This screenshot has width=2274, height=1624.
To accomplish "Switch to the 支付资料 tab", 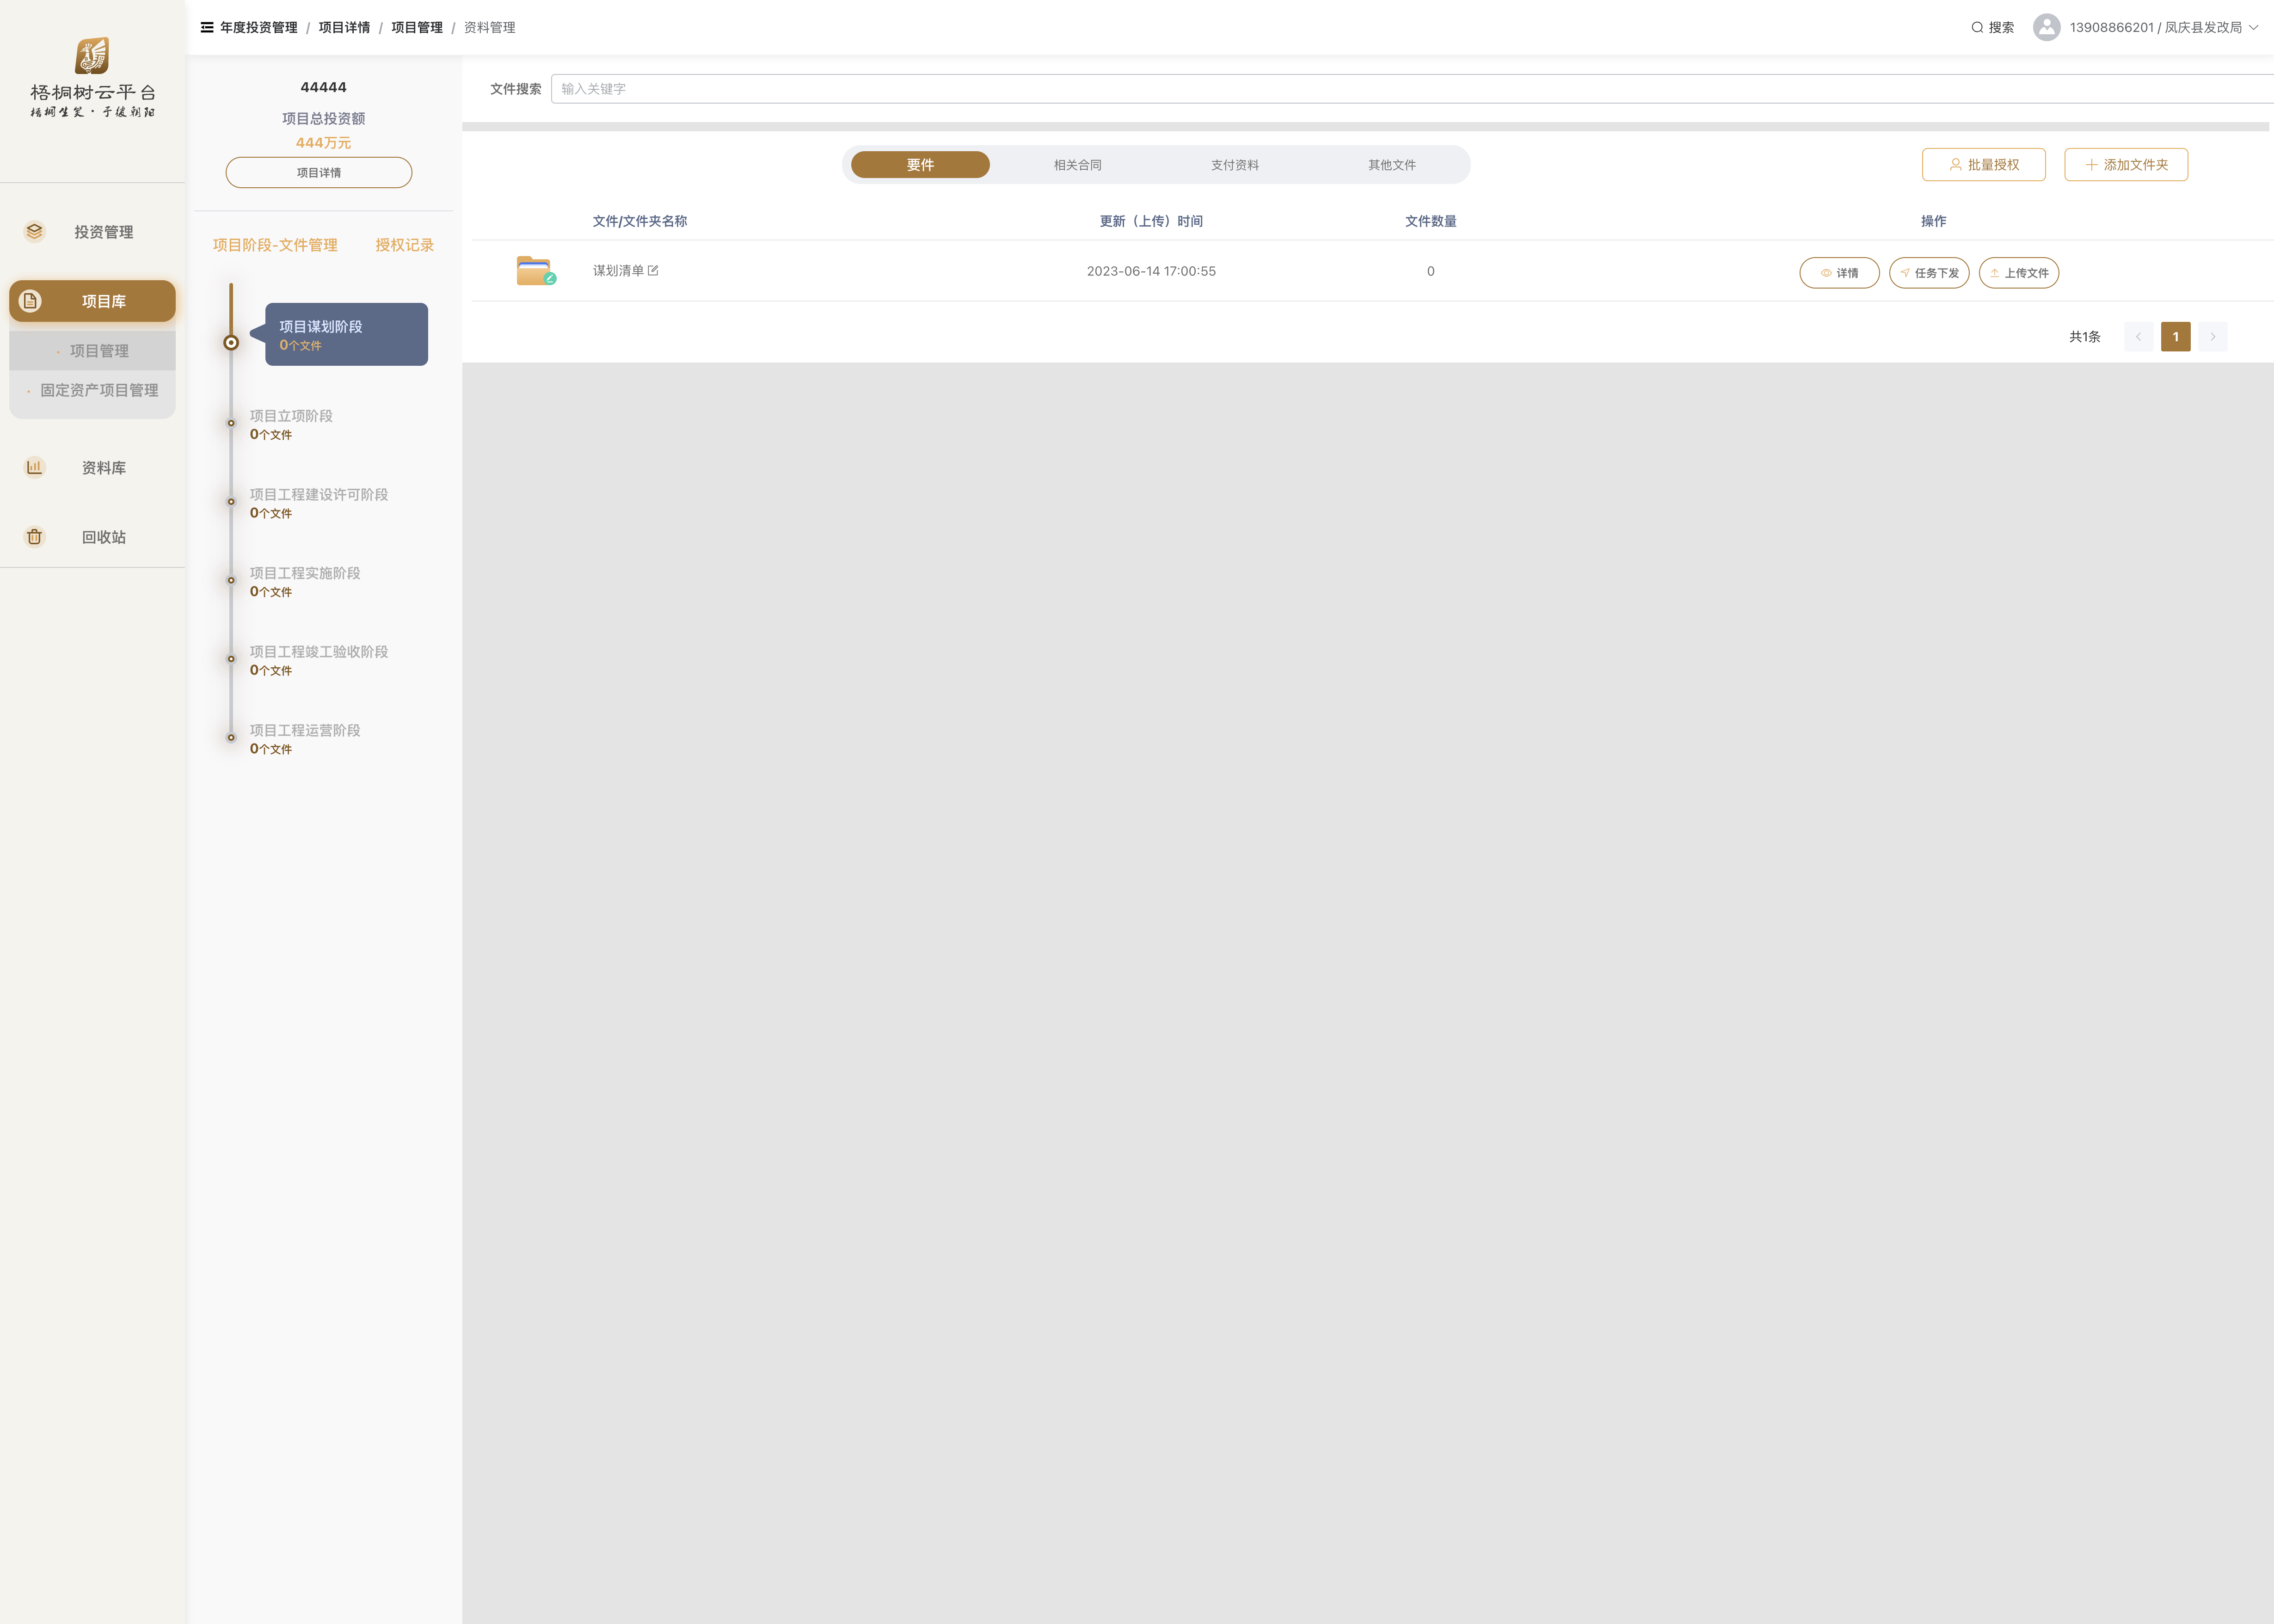I will point(1234,165).
